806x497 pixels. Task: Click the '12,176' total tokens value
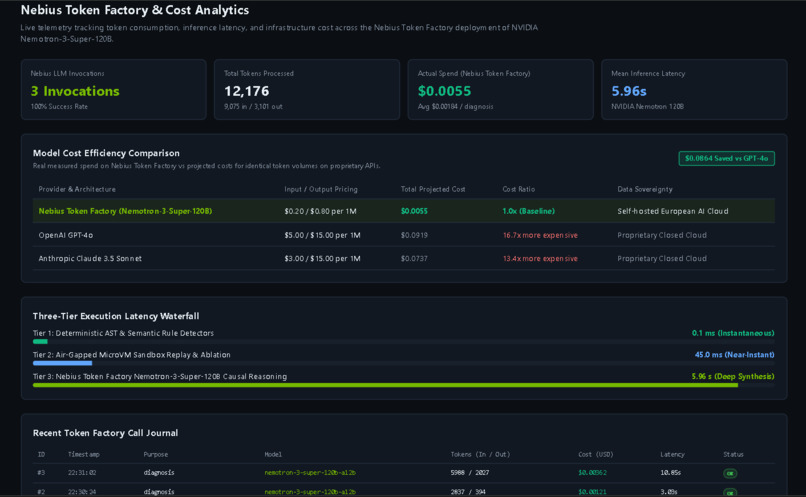247,91
